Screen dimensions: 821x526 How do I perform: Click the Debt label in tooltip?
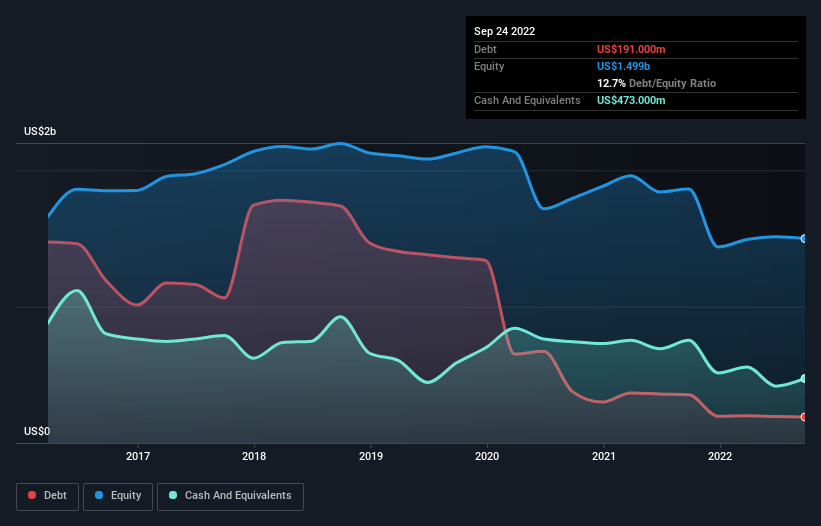(485, 49)
